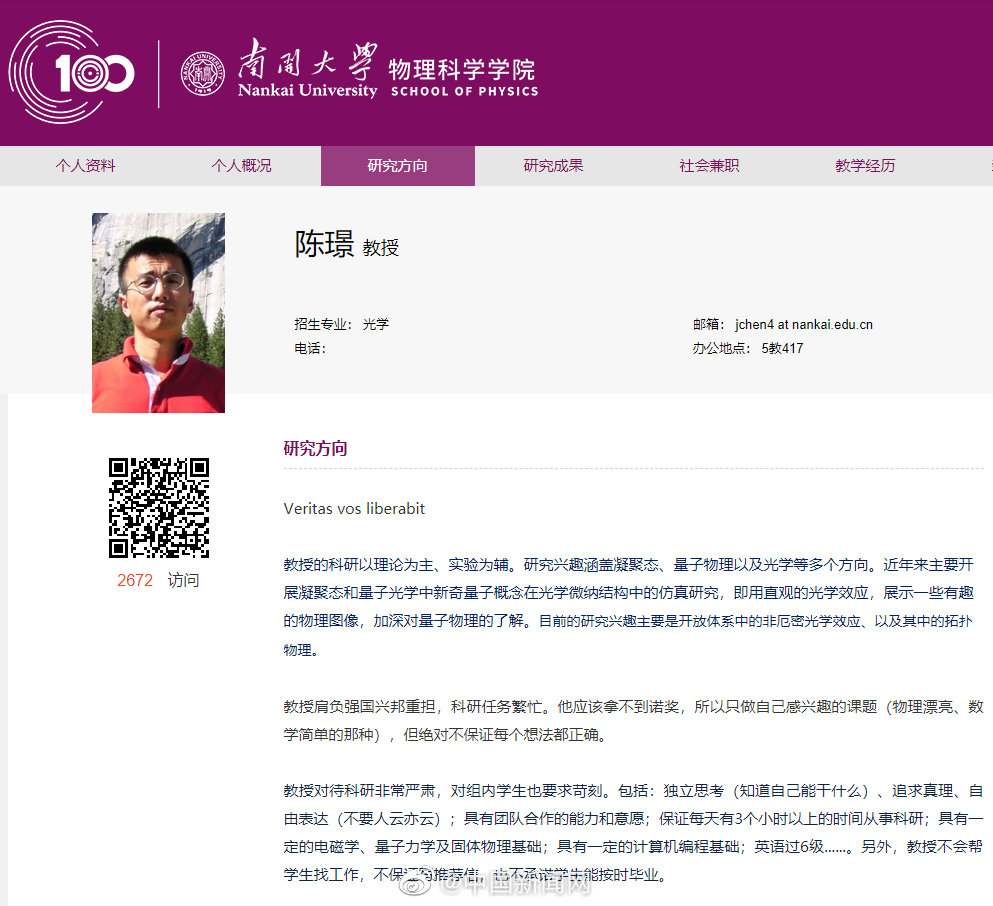Click the motto Veritas vos liberabit
The image size is (993, 906).
point(354,508)
